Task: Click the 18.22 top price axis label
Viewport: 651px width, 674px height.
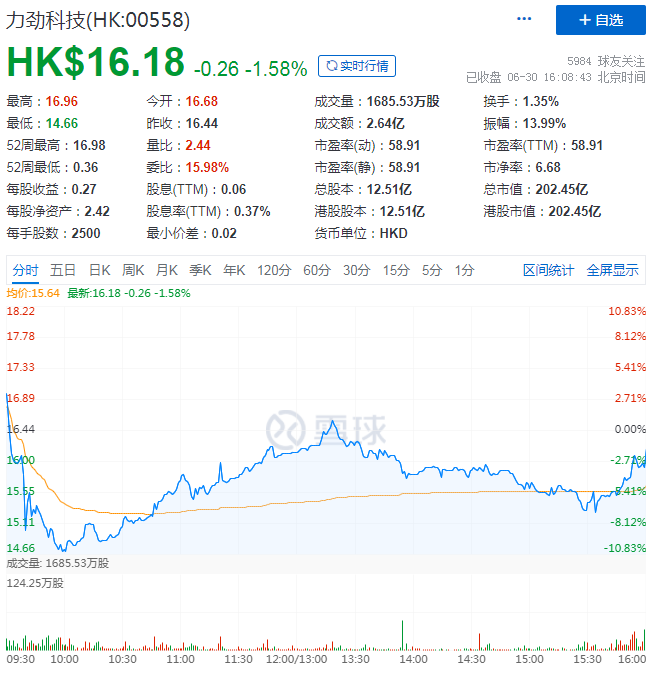Action: click(x=20, y=311)
